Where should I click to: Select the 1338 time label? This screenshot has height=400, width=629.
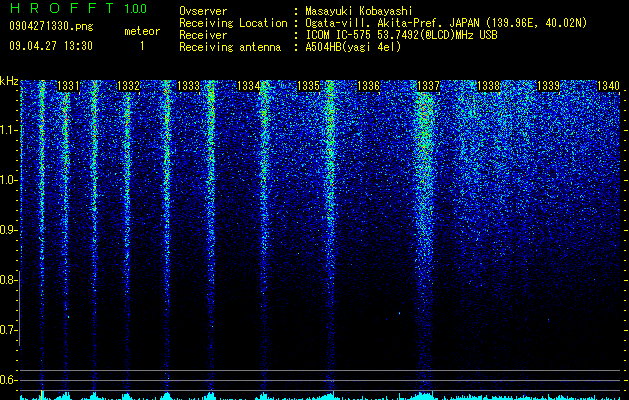(x=489, y=86)
